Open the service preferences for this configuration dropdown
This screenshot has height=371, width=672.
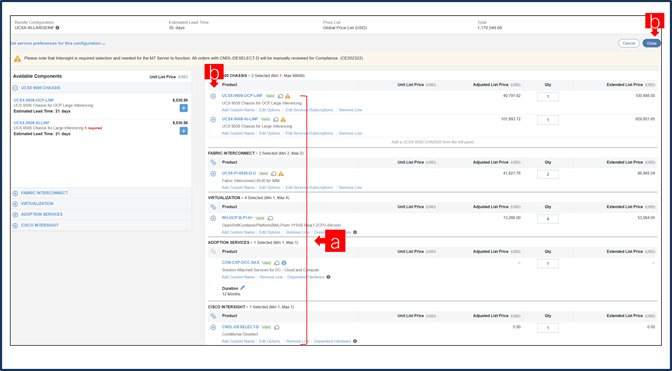(58, 43)
